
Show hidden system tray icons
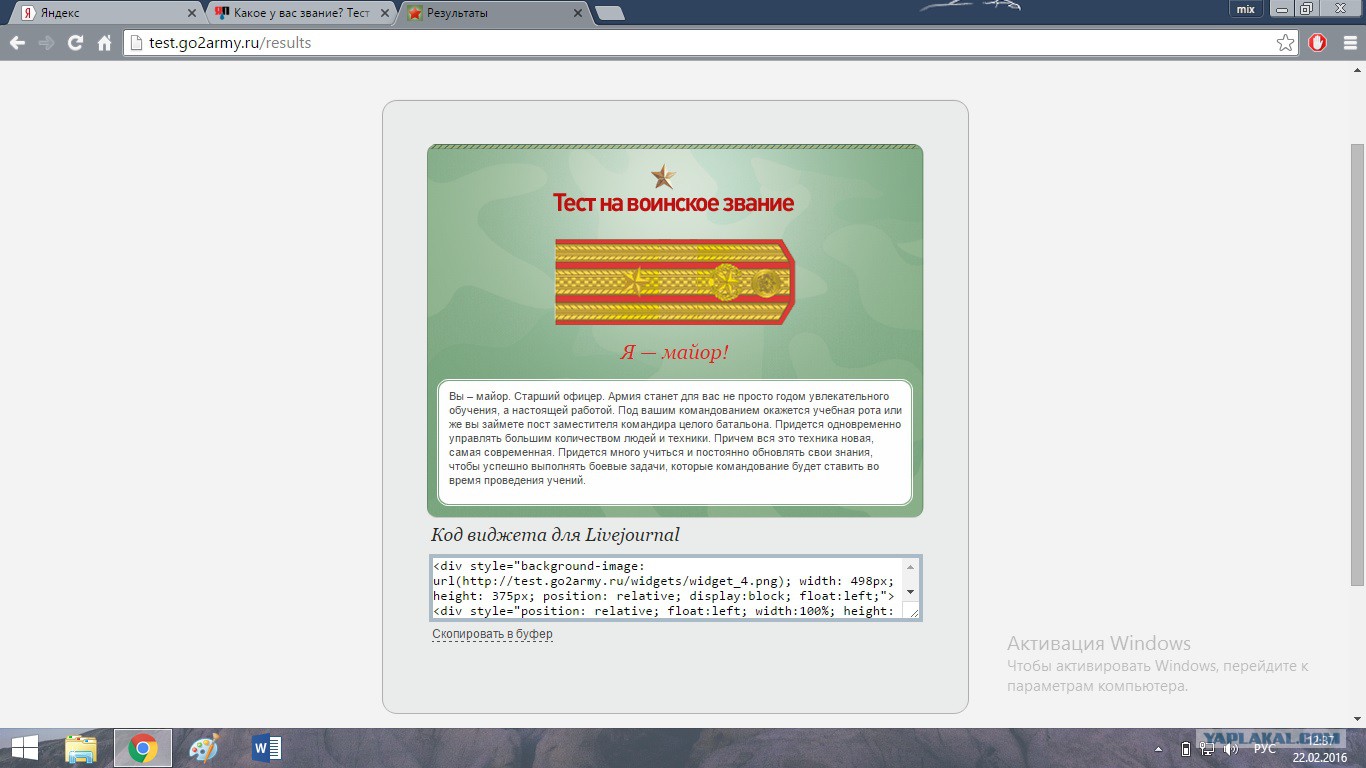(1159, 749)
